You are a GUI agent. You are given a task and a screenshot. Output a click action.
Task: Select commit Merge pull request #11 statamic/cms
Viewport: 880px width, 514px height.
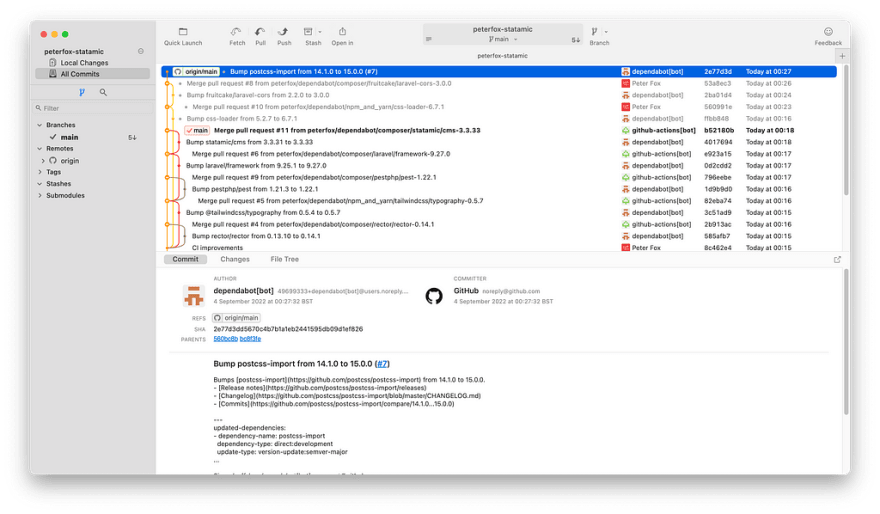coord(499,130)
